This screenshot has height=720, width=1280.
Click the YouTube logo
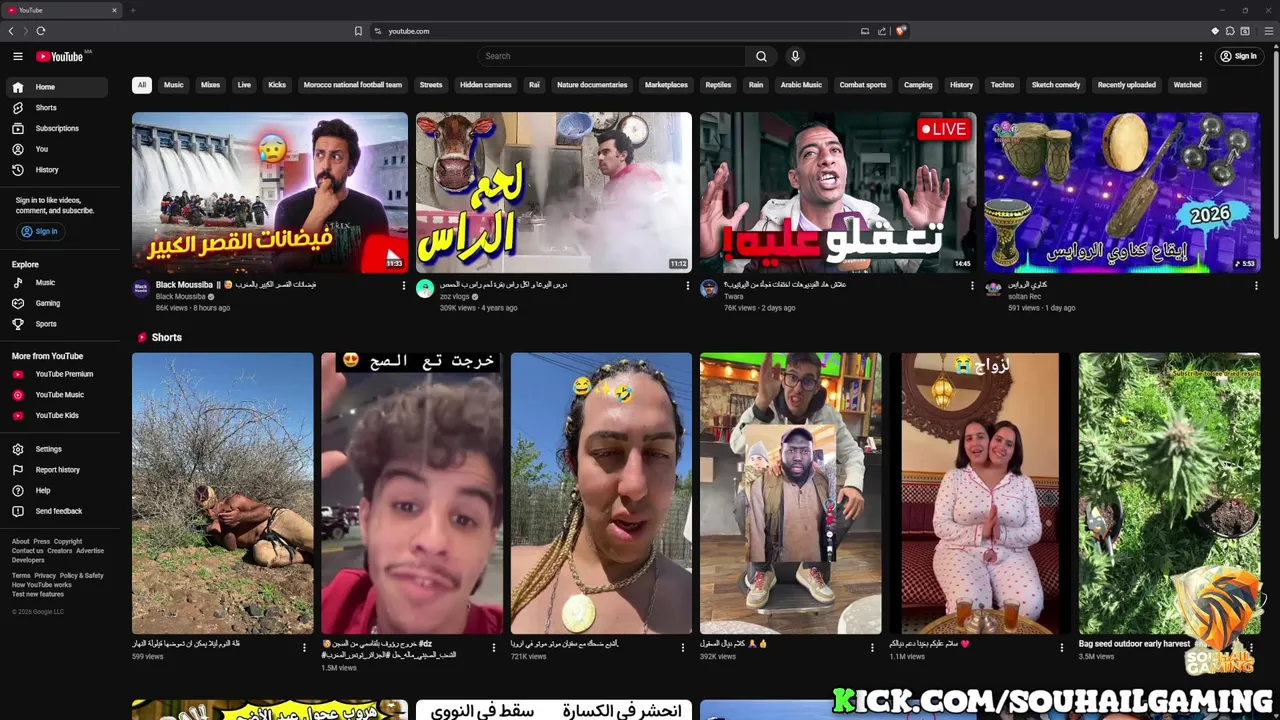(59, 56)
